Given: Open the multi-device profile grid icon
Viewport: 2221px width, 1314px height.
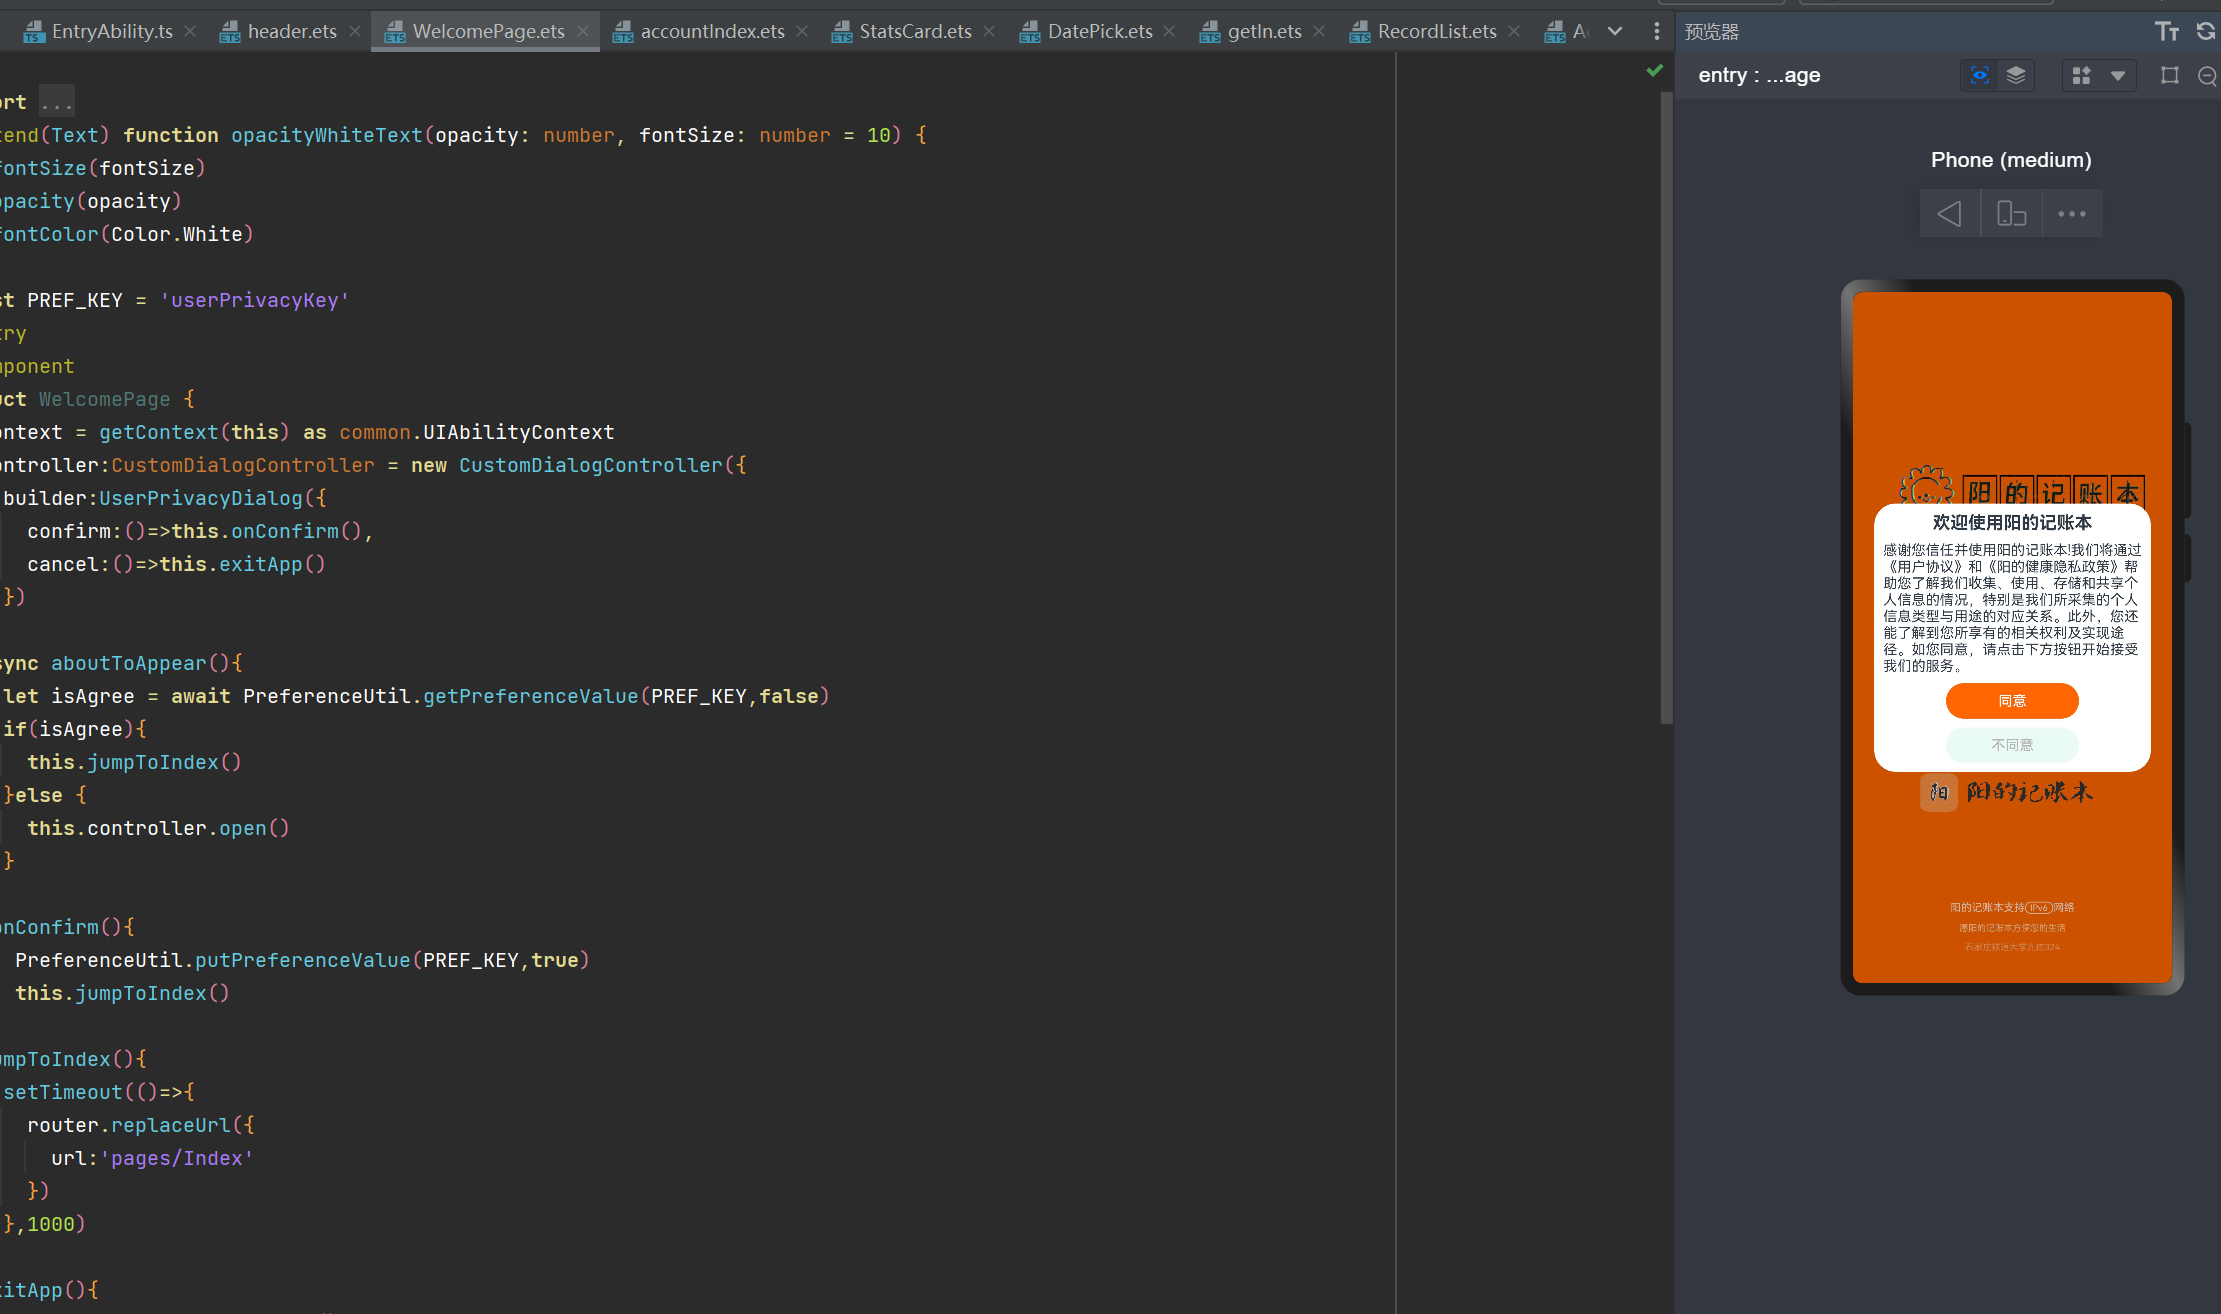Looking at the screenshot, I should click(x=2081, y=75).
